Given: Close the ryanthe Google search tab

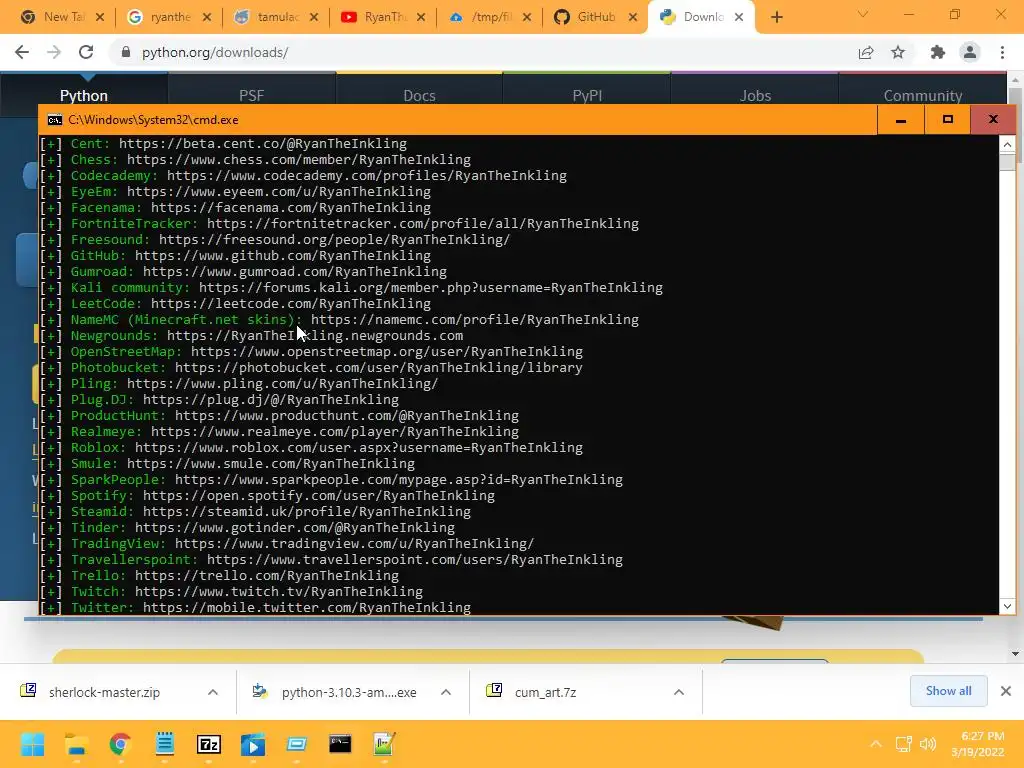Looking at the screenshot, I should click(207, 17).
